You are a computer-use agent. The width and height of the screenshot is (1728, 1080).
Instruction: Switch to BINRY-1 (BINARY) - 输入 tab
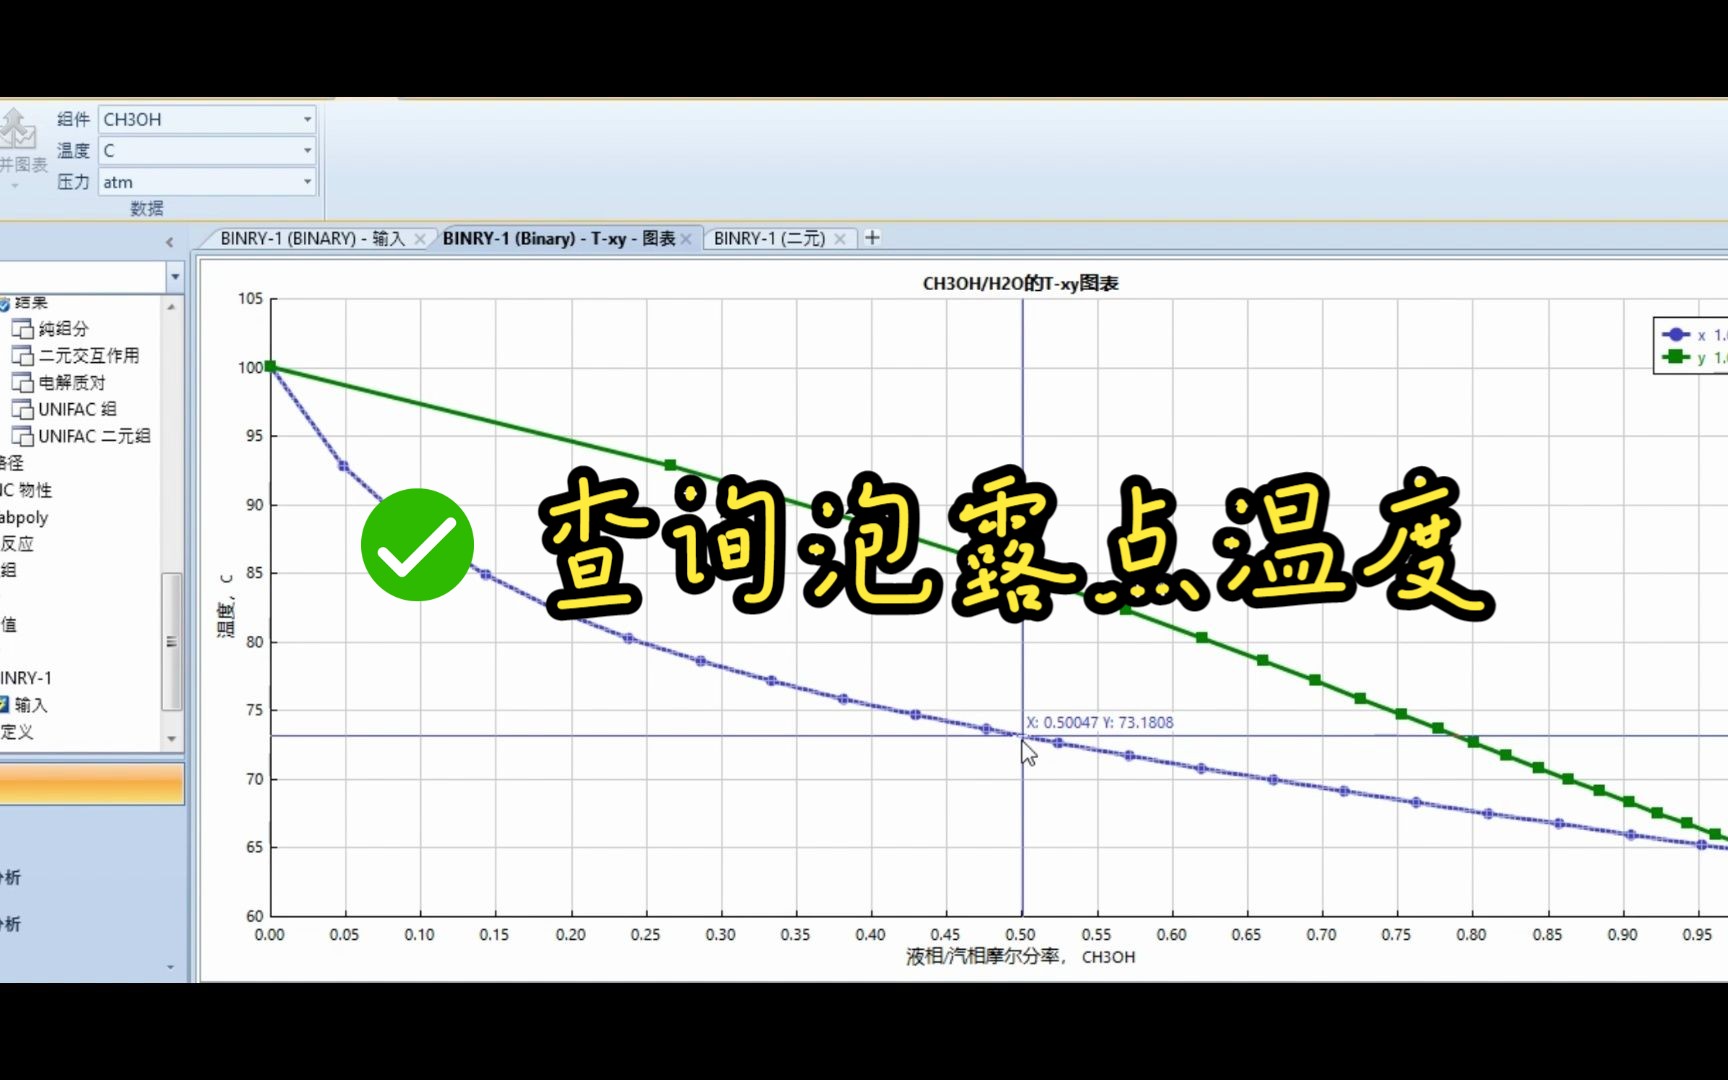point(311,238)
